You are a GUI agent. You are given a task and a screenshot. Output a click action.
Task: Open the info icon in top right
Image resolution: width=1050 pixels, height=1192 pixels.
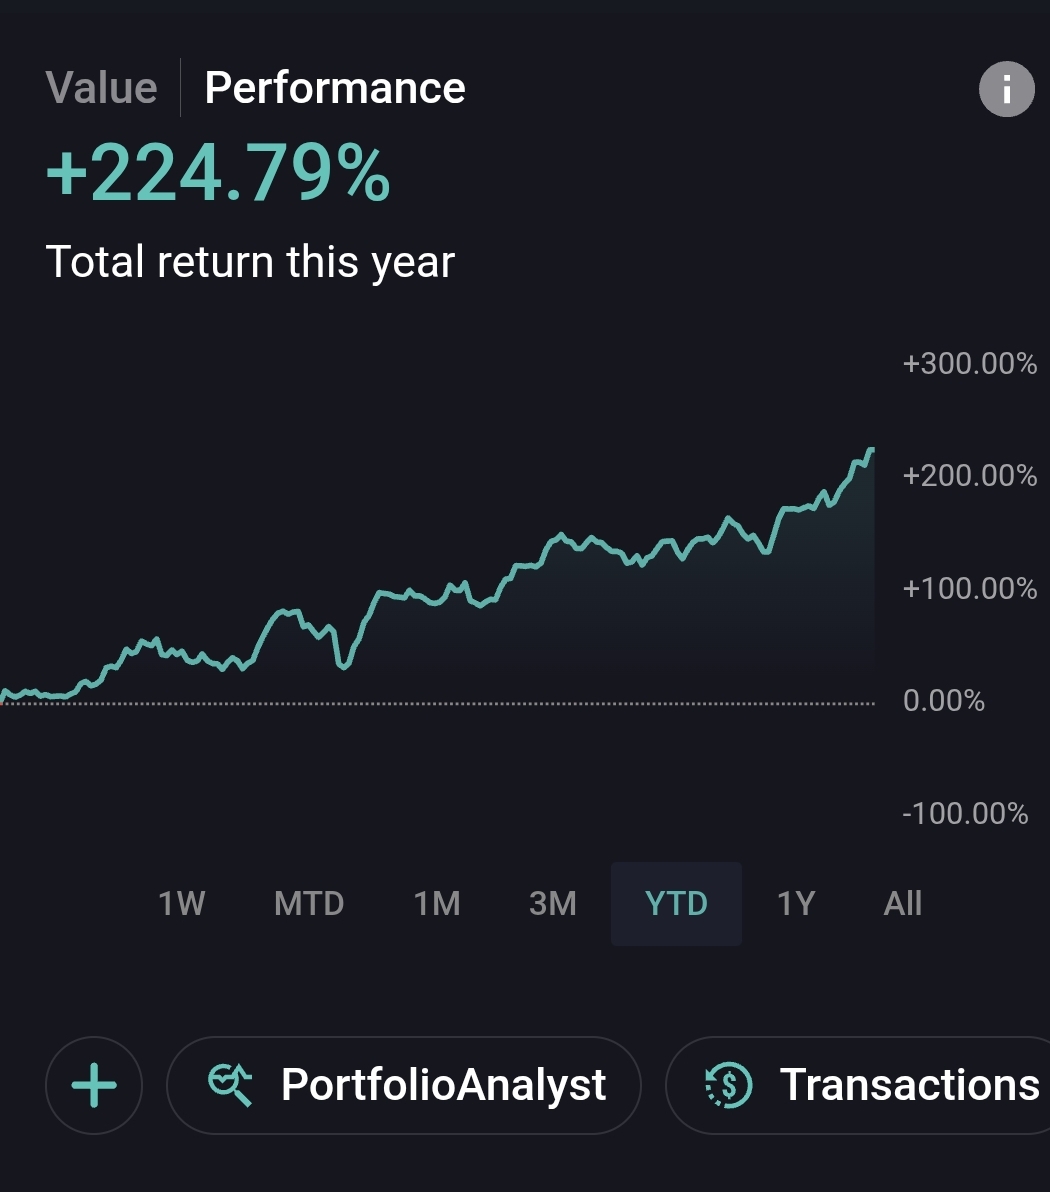[1006, 89]
